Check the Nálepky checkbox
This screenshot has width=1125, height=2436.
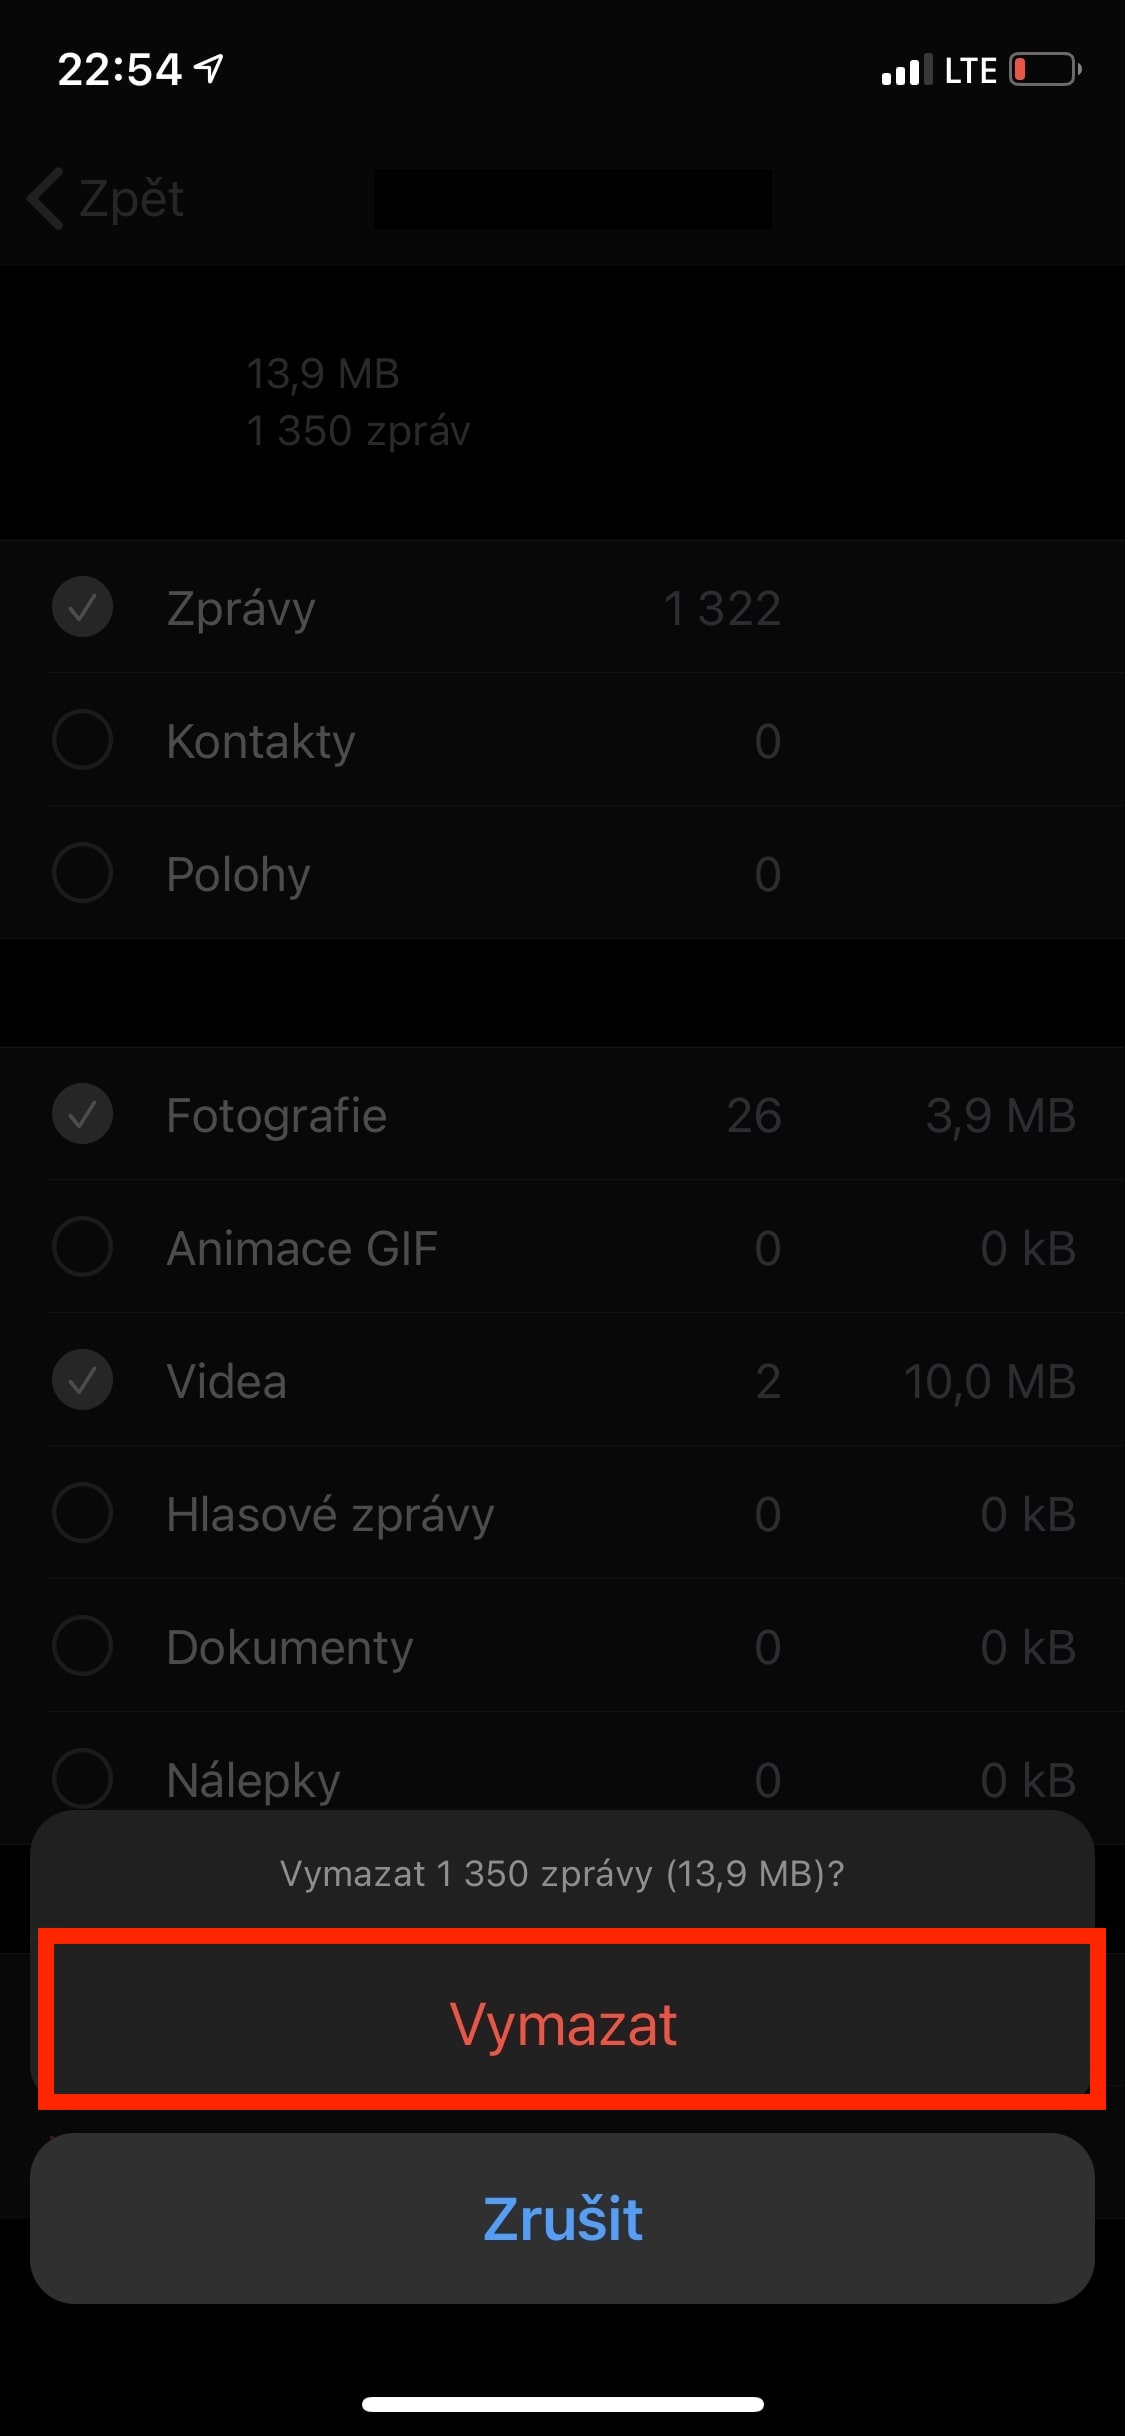pos(82,1779)
